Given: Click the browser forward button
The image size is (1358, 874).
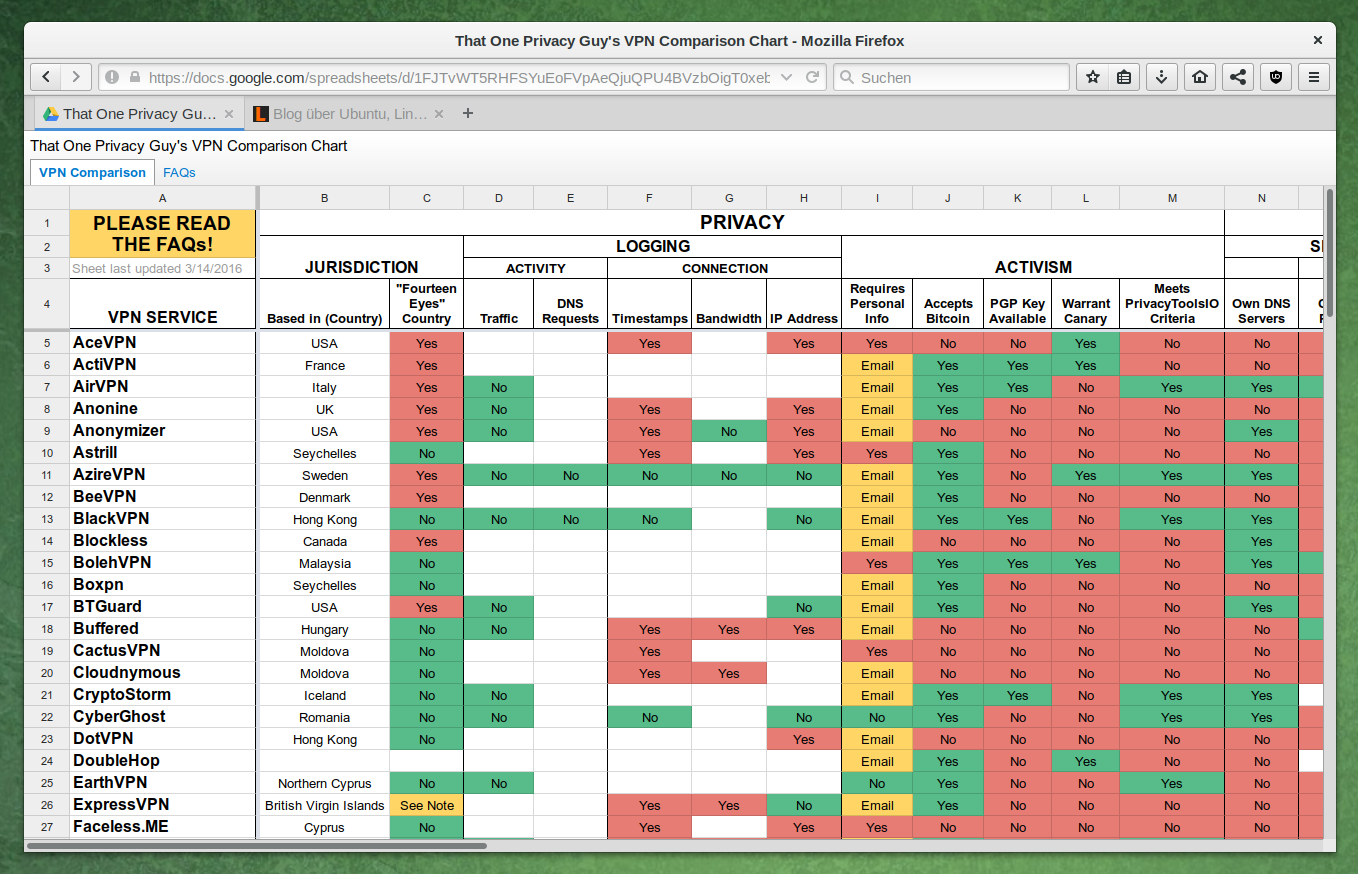Looking at the screenshot, I should click(76, 77).
